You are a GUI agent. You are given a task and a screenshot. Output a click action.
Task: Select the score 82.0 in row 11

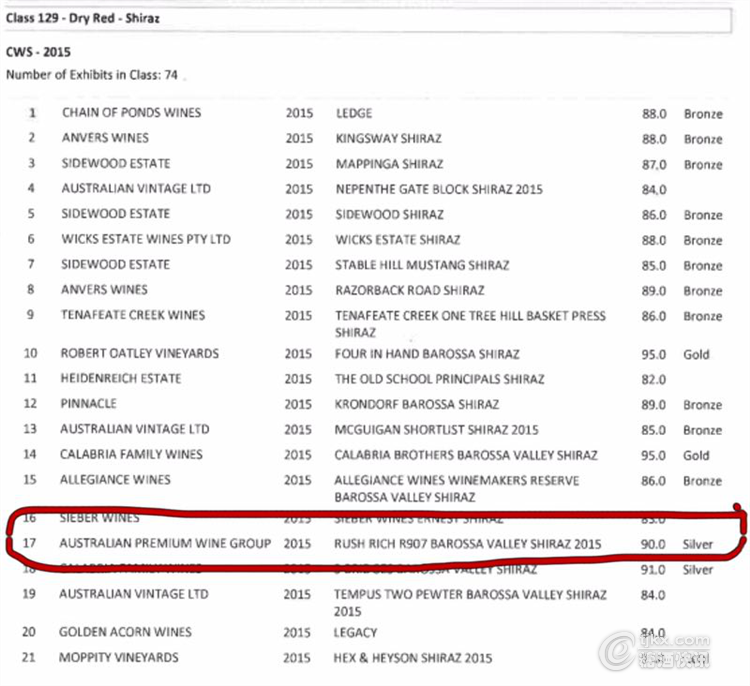click(x=653, y=380)
